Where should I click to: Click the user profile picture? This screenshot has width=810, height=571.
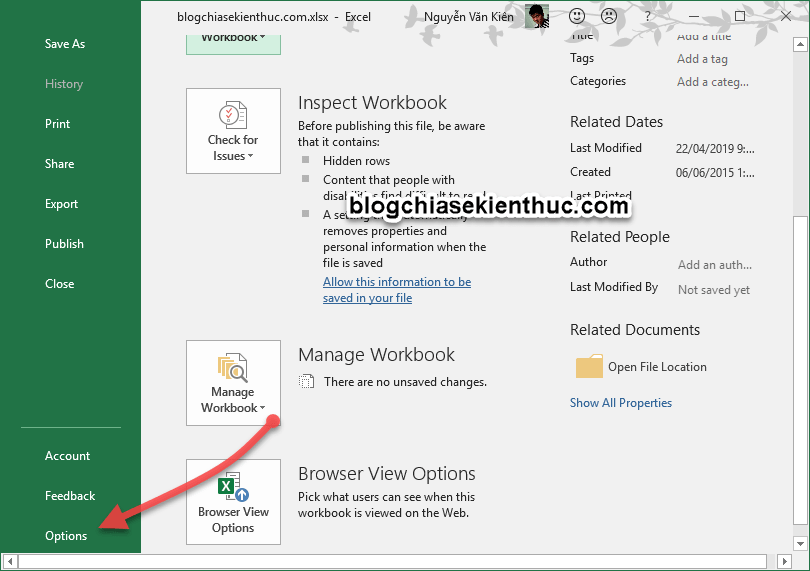pyautogui.click(x=537, y=16)
